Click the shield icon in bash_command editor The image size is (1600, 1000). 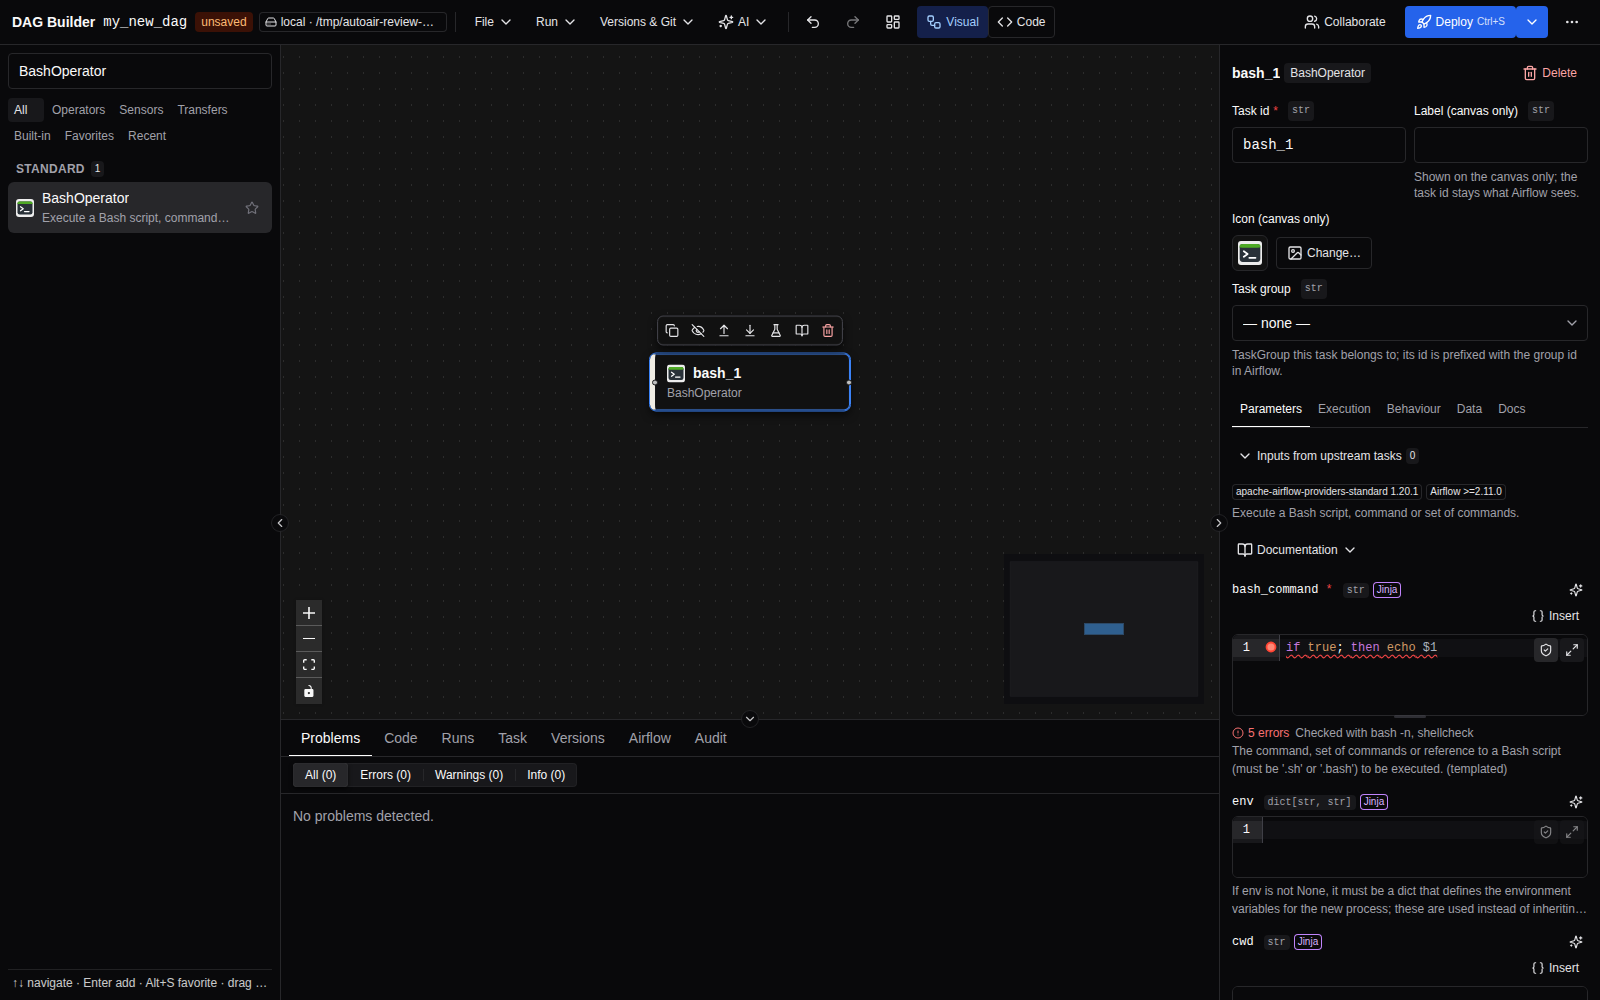[x=1546, y=650]
